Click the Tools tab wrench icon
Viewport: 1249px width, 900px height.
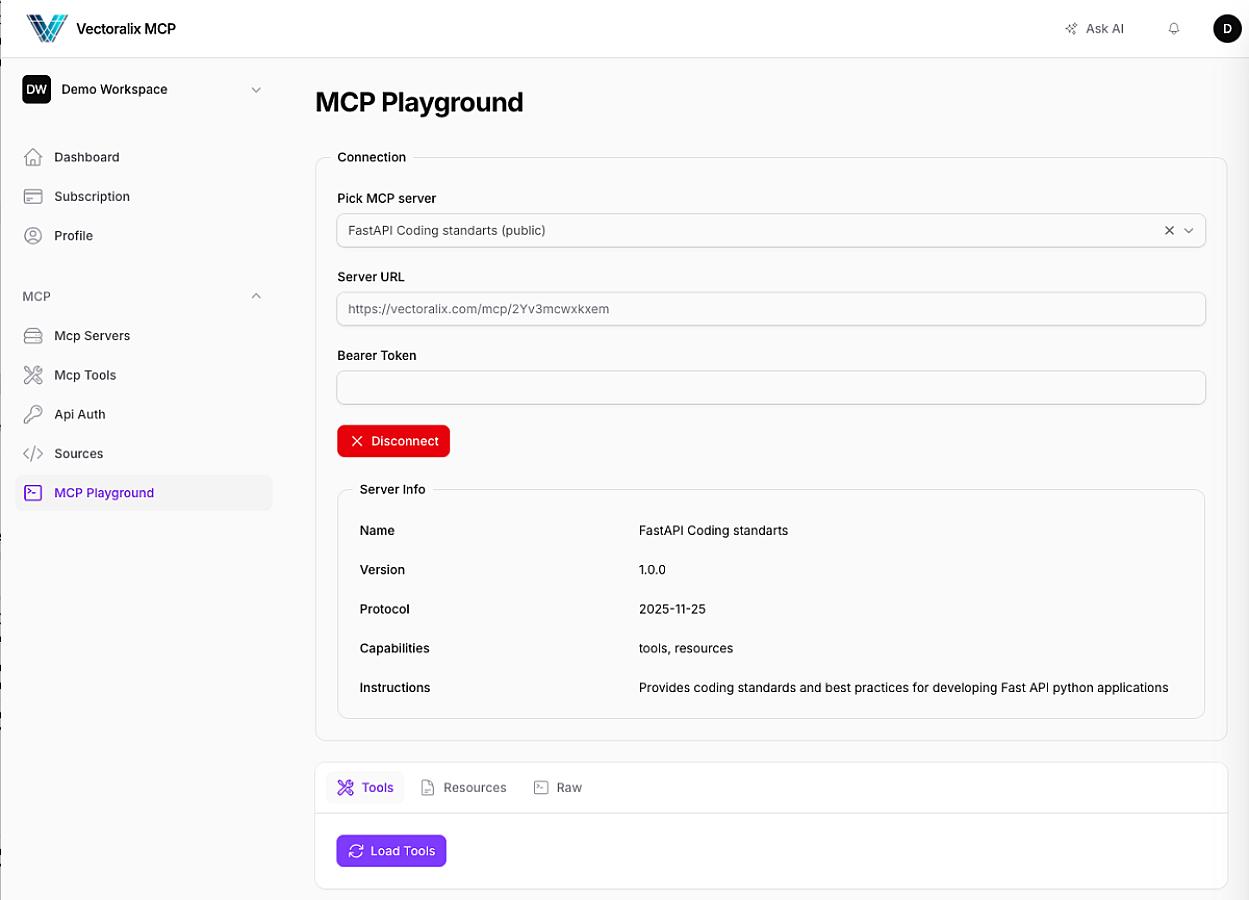point(346,788)
